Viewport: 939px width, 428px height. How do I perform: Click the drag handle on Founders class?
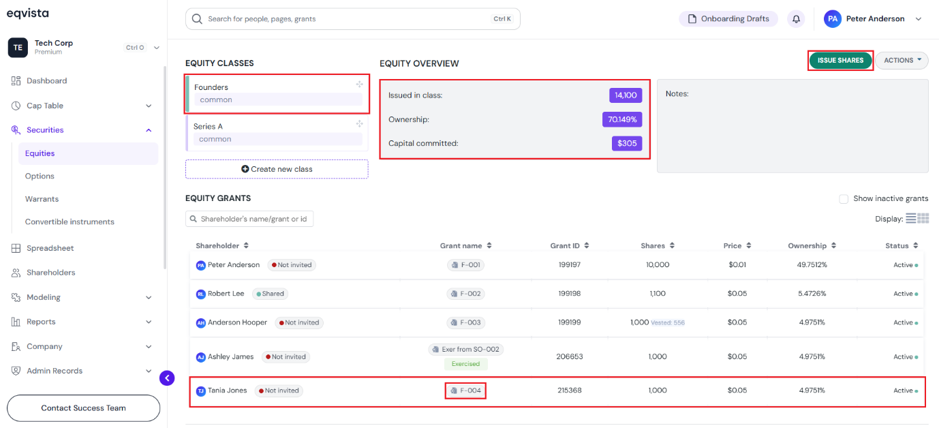click(x=359, y=85)
